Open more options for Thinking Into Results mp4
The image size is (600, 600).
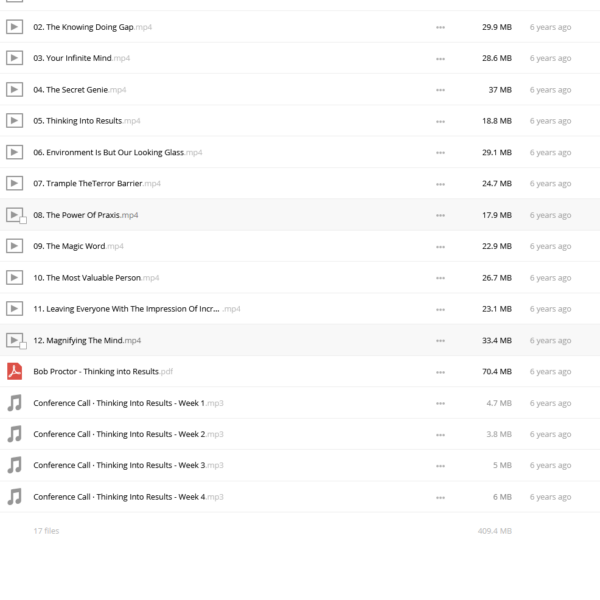[440, 121]
